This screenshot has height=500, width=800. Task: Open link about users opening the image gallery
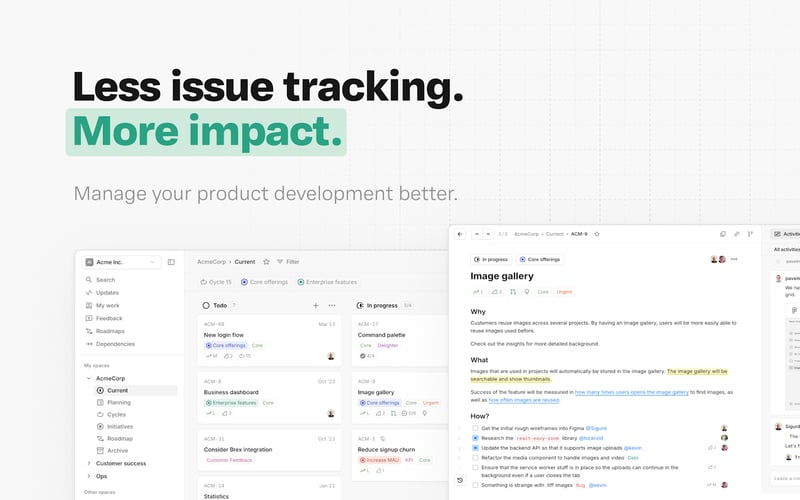632,392
